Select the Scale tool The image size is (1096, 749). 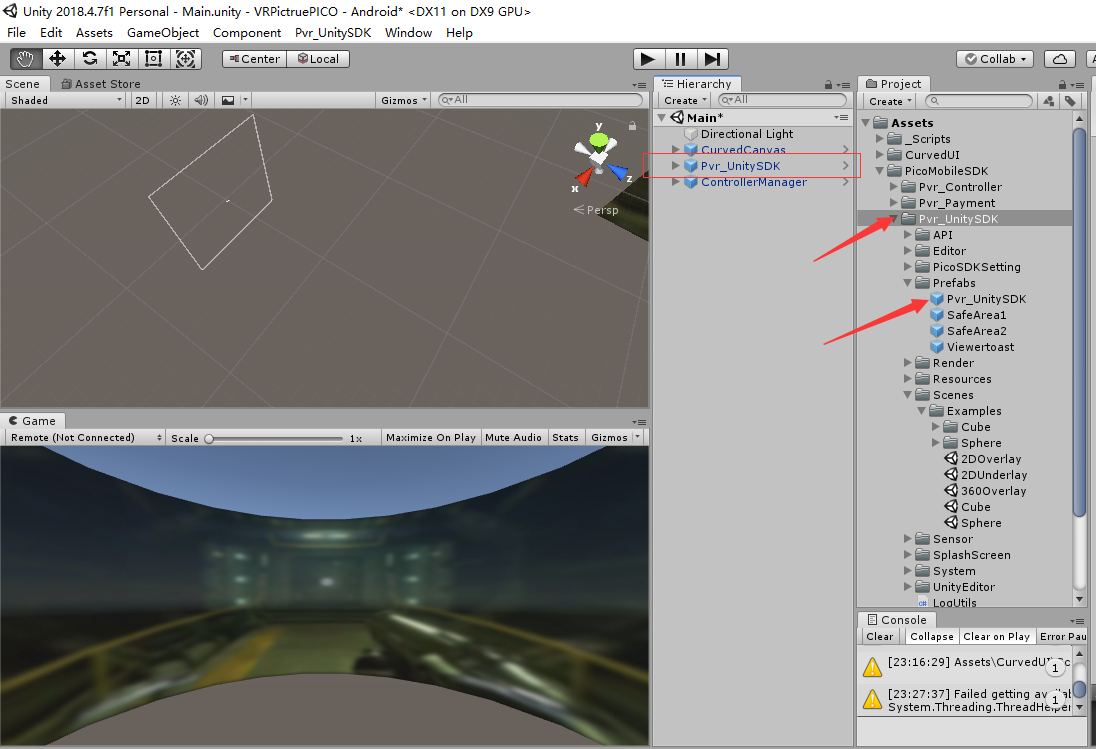point(121,58)
